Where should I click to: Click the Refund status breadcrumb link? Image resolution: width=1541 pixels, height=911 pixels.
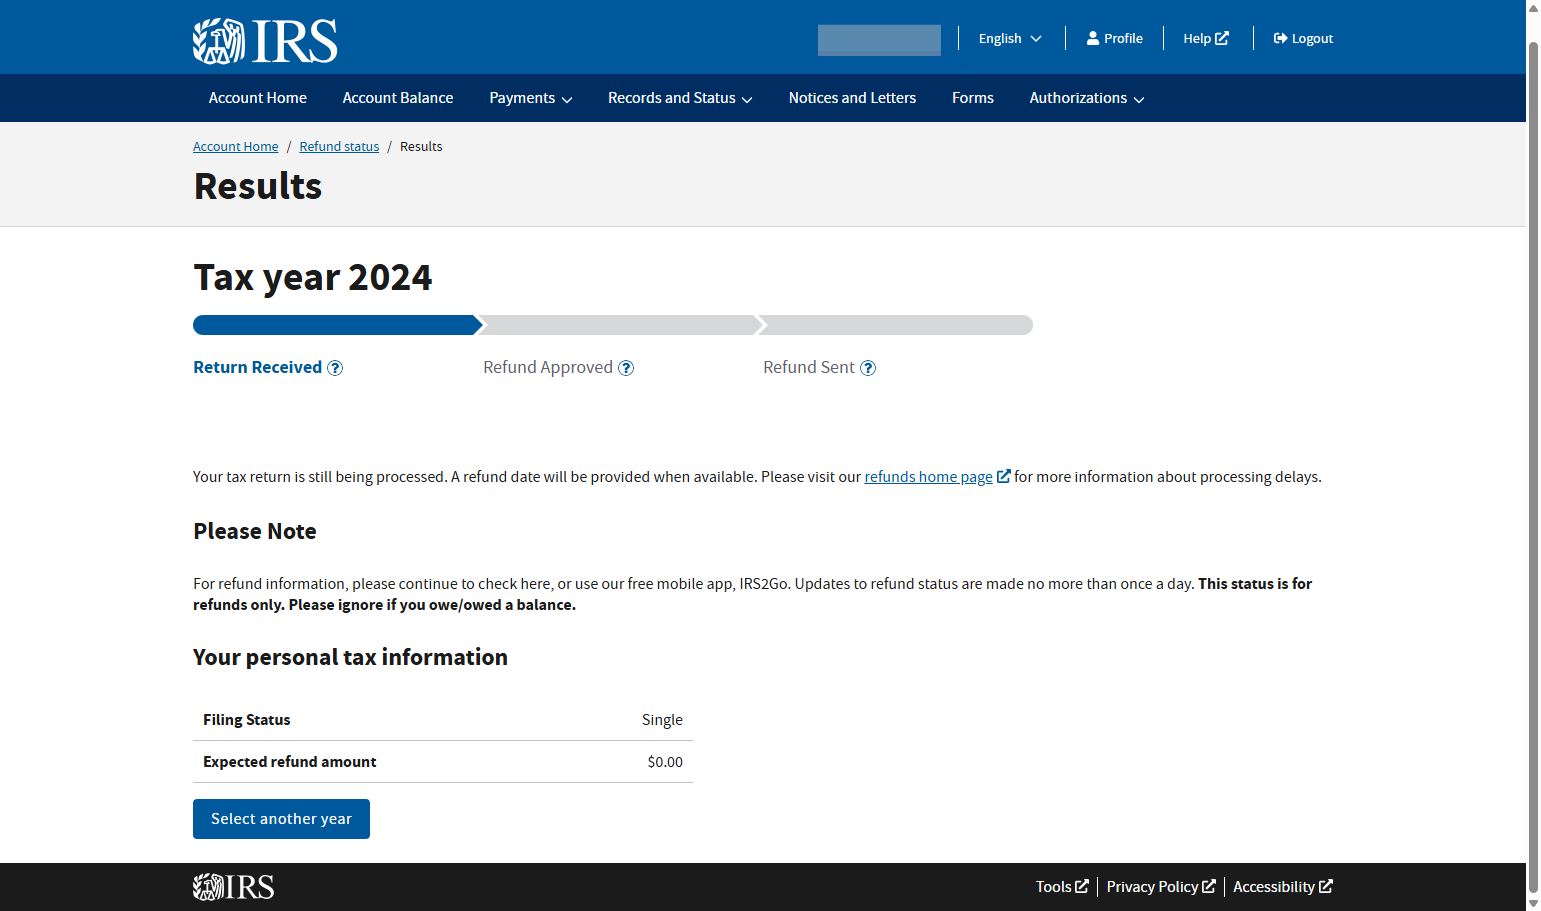click(339, 146)
